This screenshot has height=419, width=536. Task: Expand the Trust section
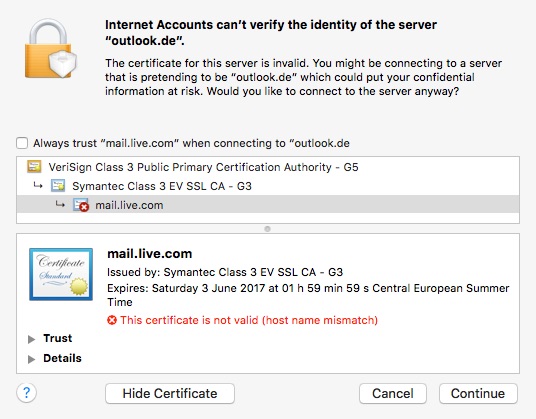(31, 339)
